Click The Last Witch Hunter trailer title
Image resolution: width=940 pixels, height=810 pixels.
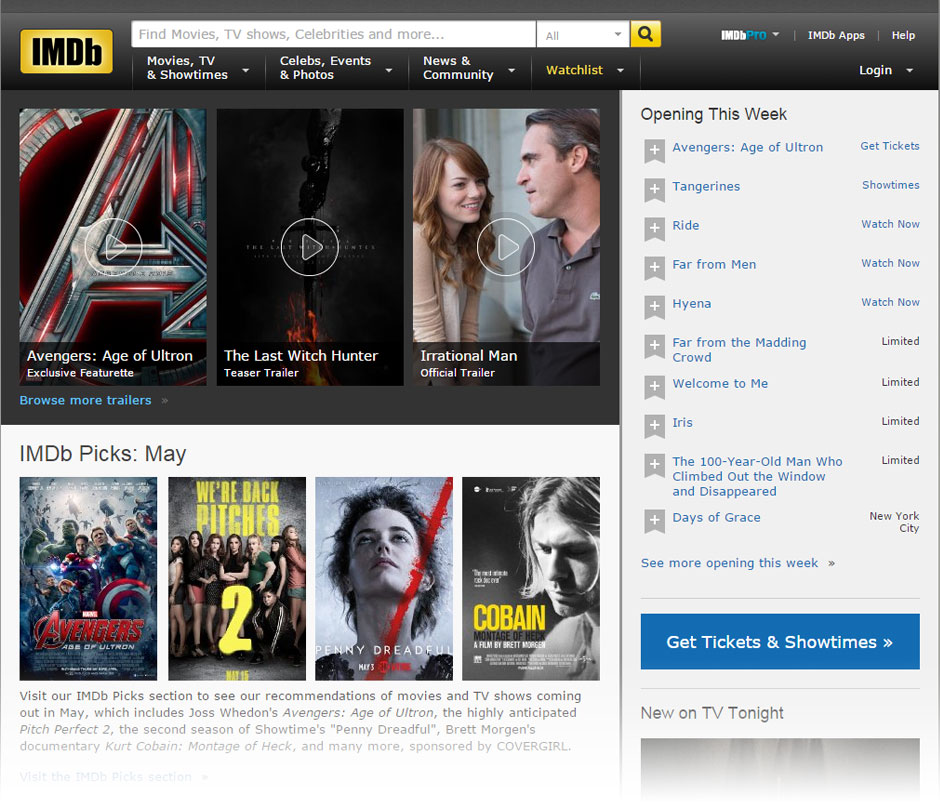coord(301,356)
